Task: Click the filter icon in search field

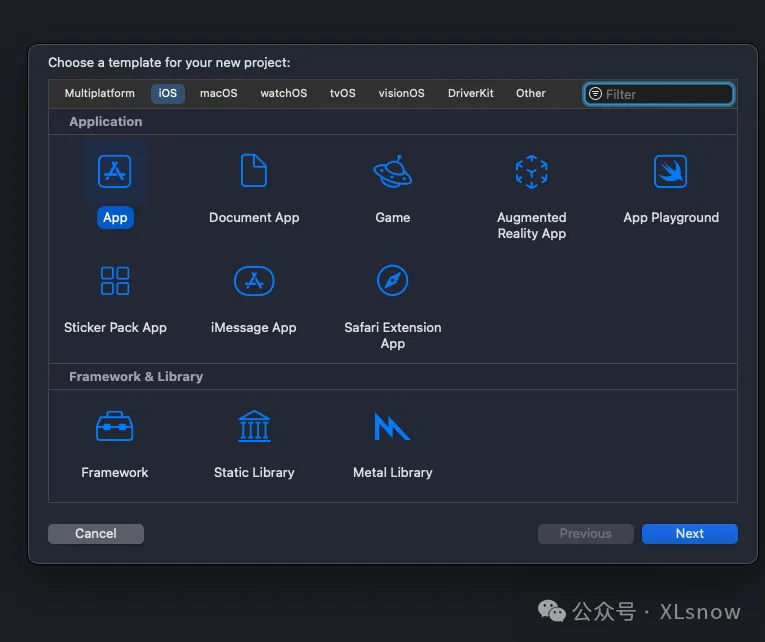Action: (595, 94)
